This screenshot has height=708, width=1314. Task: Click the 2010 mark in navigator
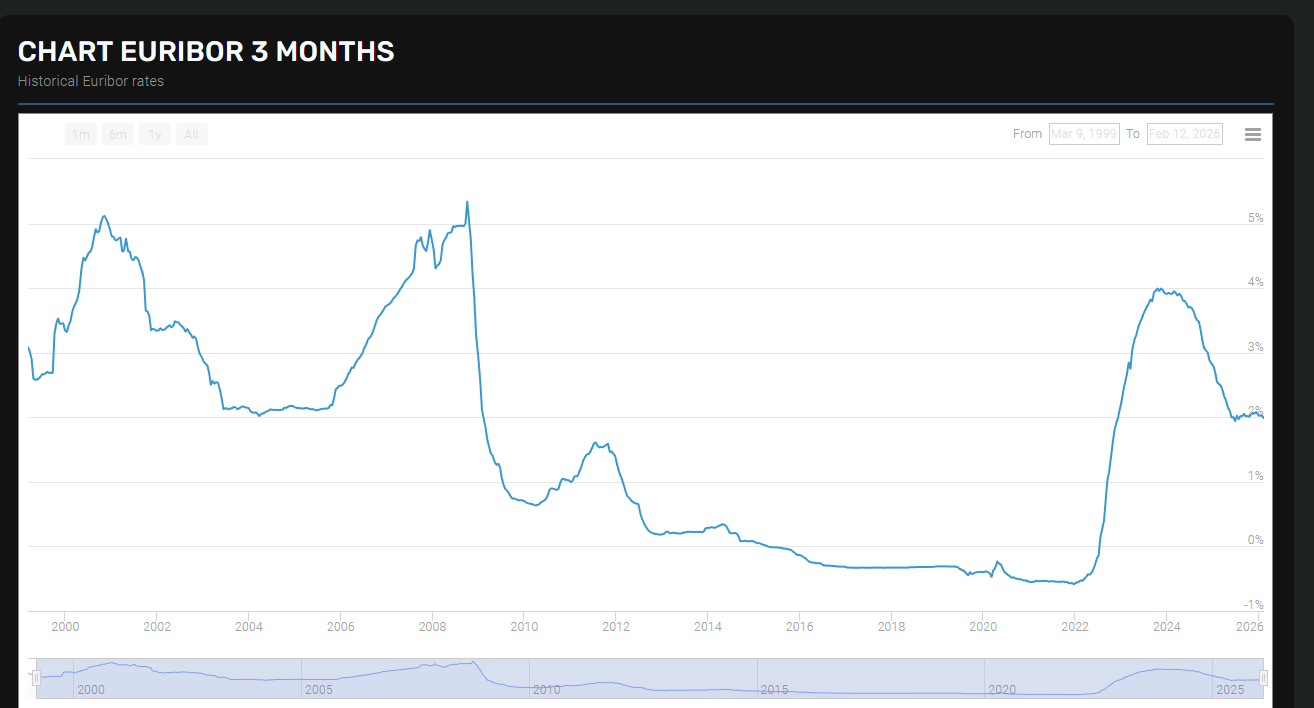(x=546, y=690)
